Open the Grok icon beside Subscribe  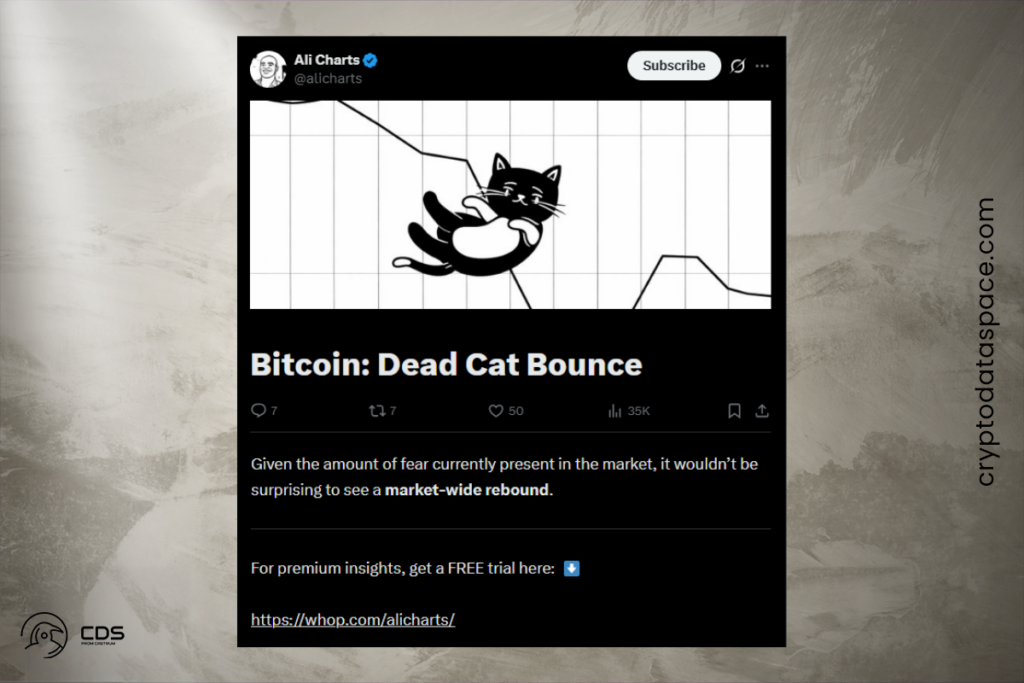coord(738,66)
